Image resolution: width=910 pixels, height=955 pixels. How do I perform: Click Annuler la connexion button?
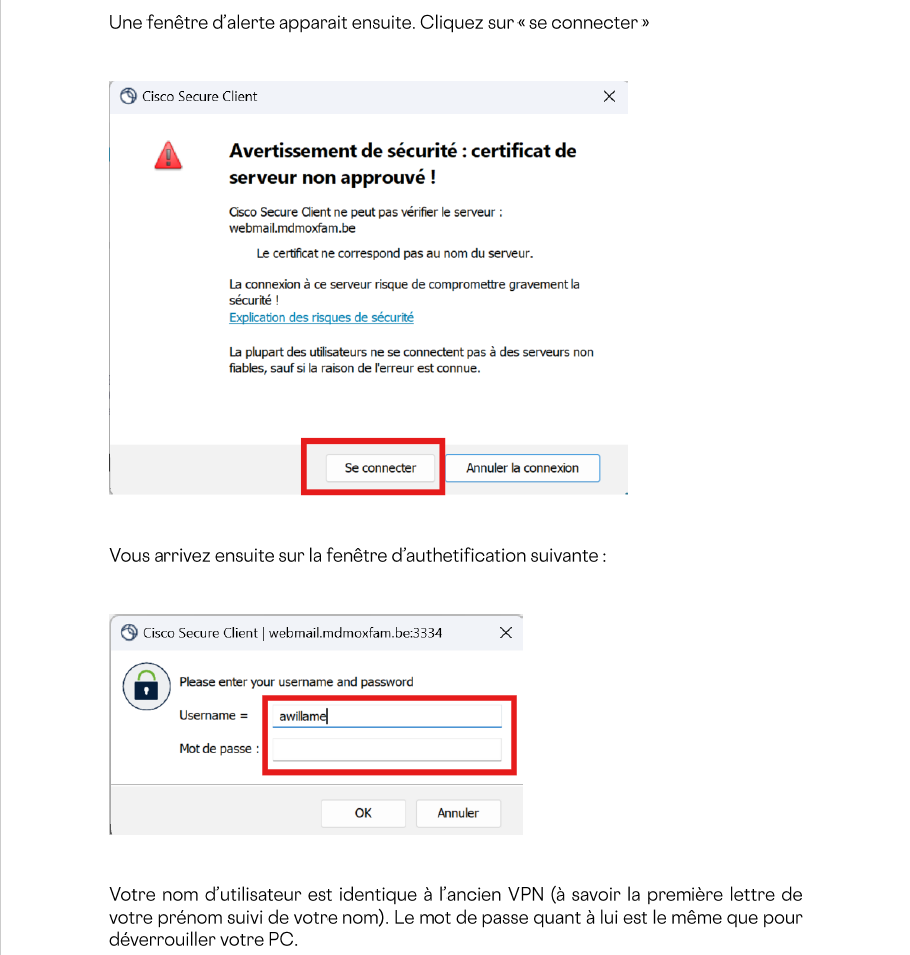pos(523,468)
